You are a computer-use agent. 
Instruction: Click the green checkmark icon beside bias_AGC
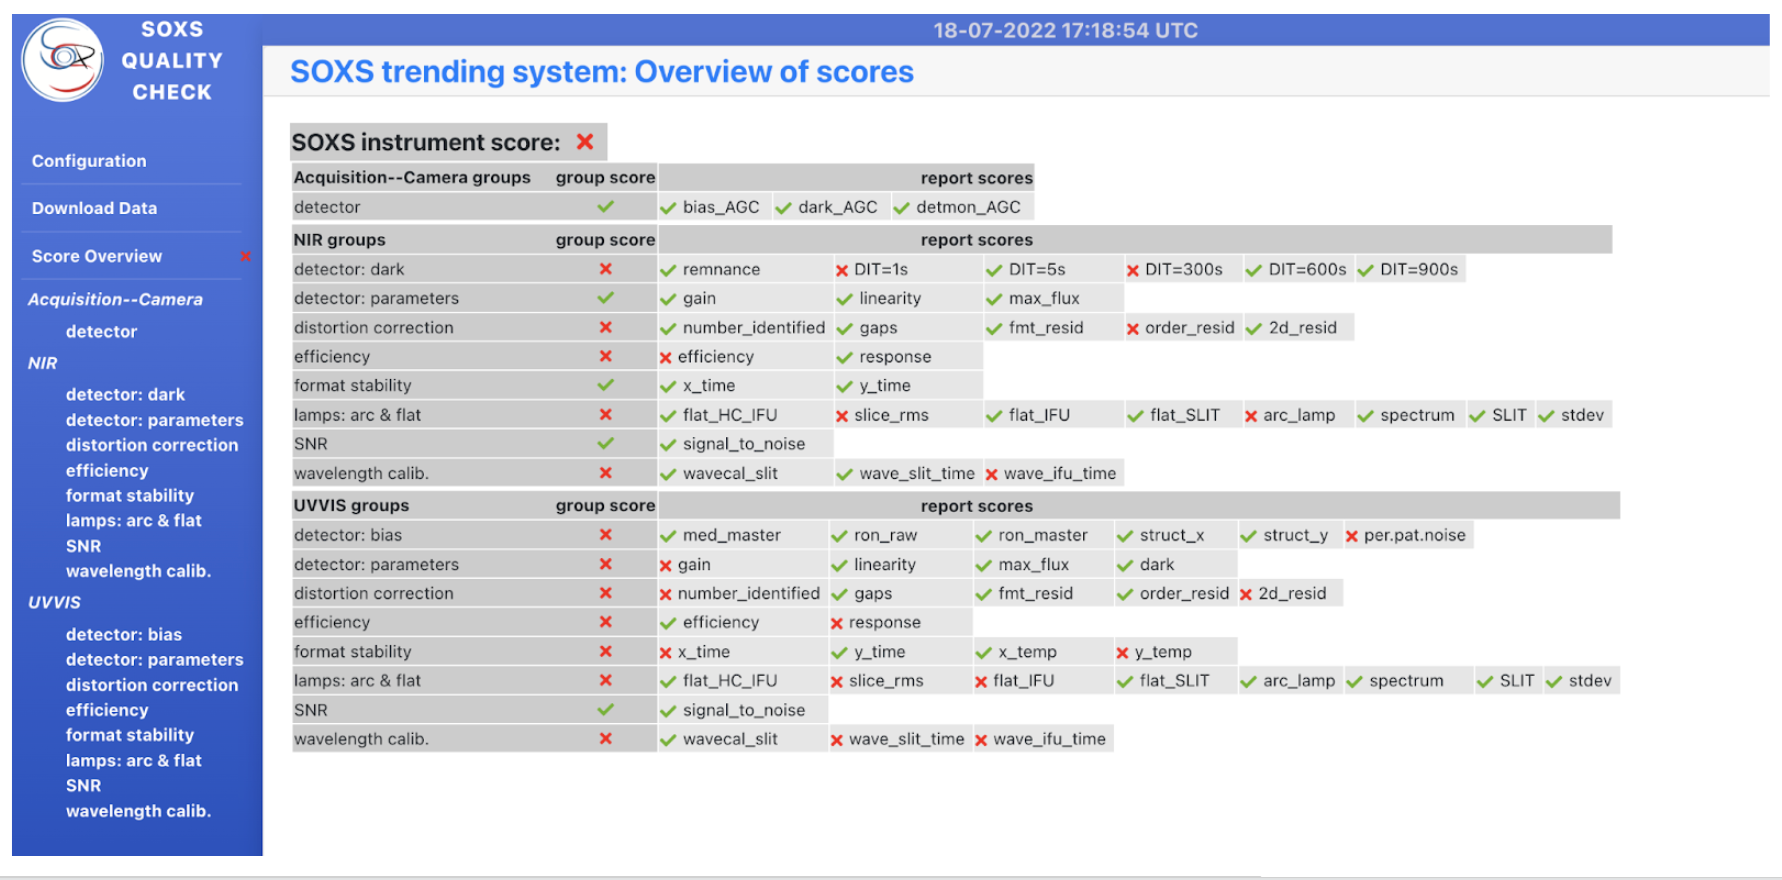point(668,208)
